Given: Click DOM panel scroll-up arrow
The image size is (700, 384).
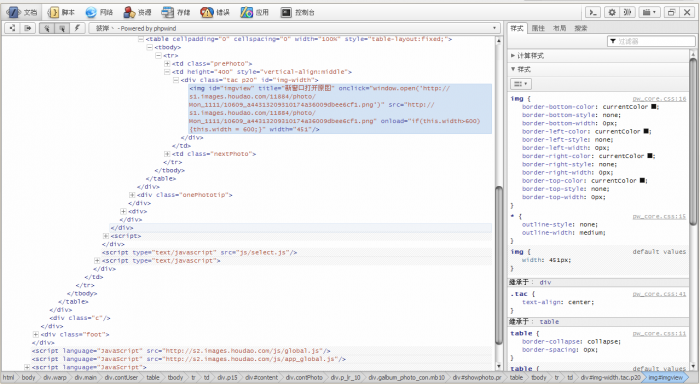Looking at the screenshot, I should pyautogui.click(x=499, y=41).
